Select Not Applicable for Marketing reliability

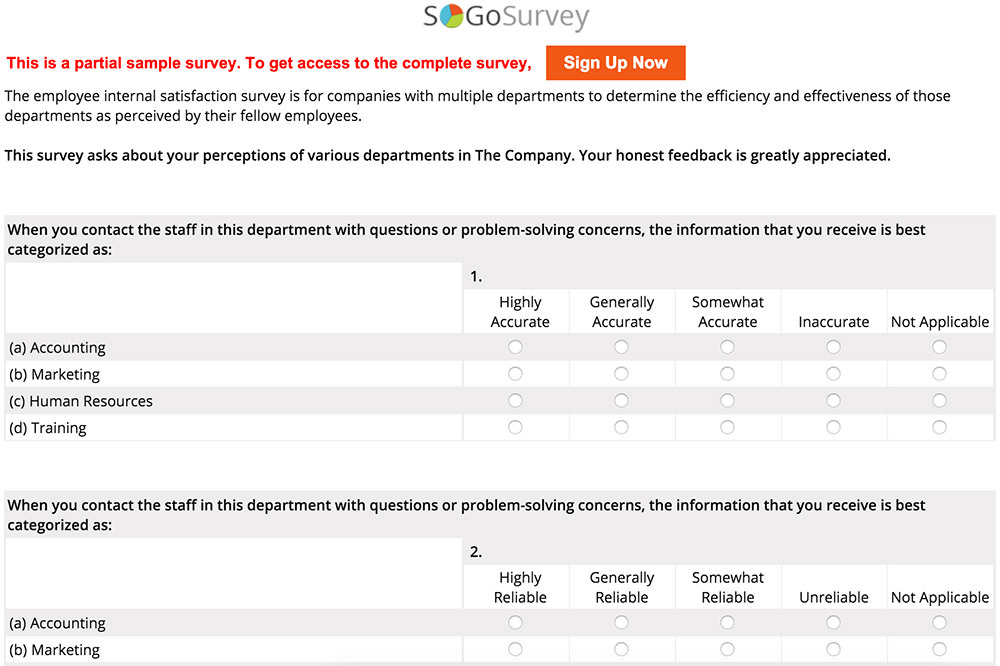click(939, 649)
